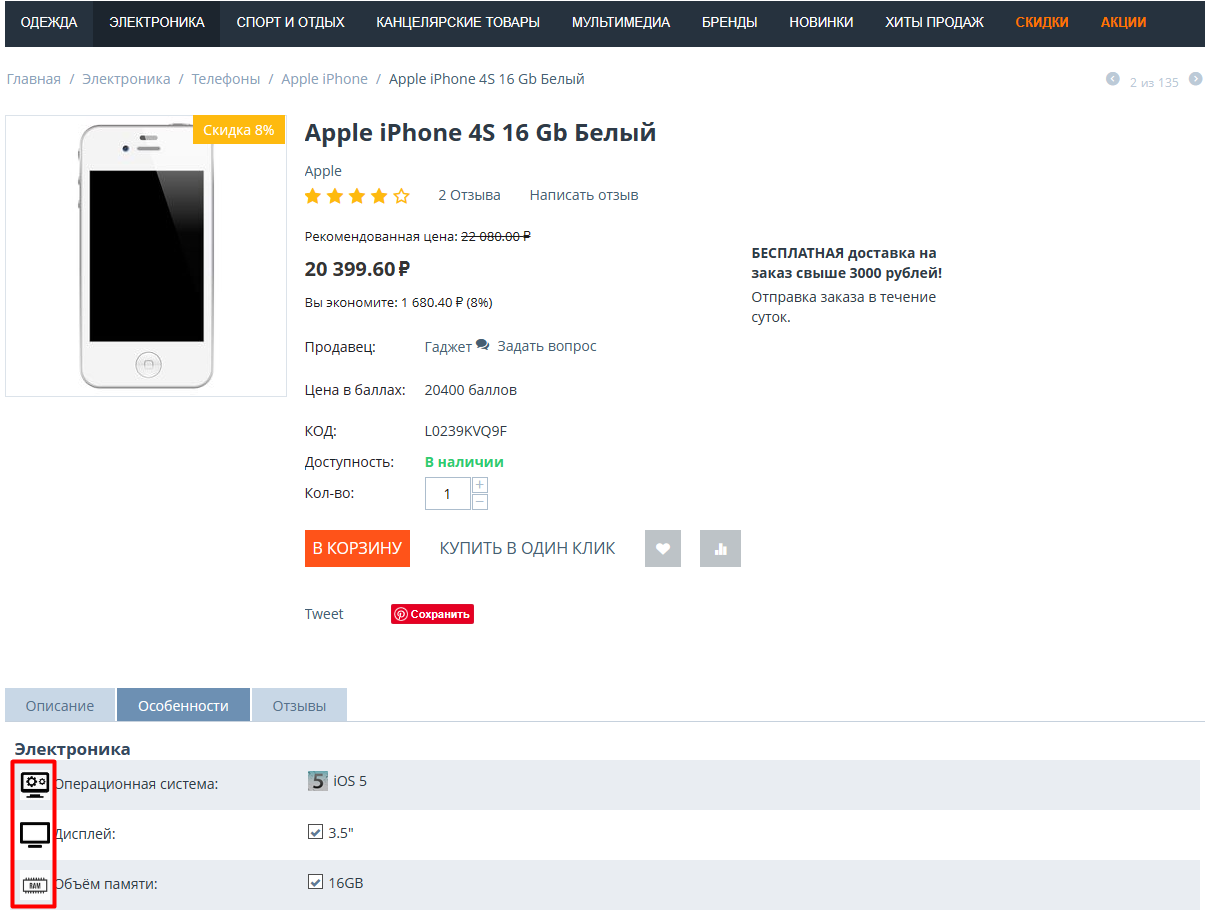Add to cart with В корзину
The height and width of the screenshot is (911, 1208).
coord(357,548)
